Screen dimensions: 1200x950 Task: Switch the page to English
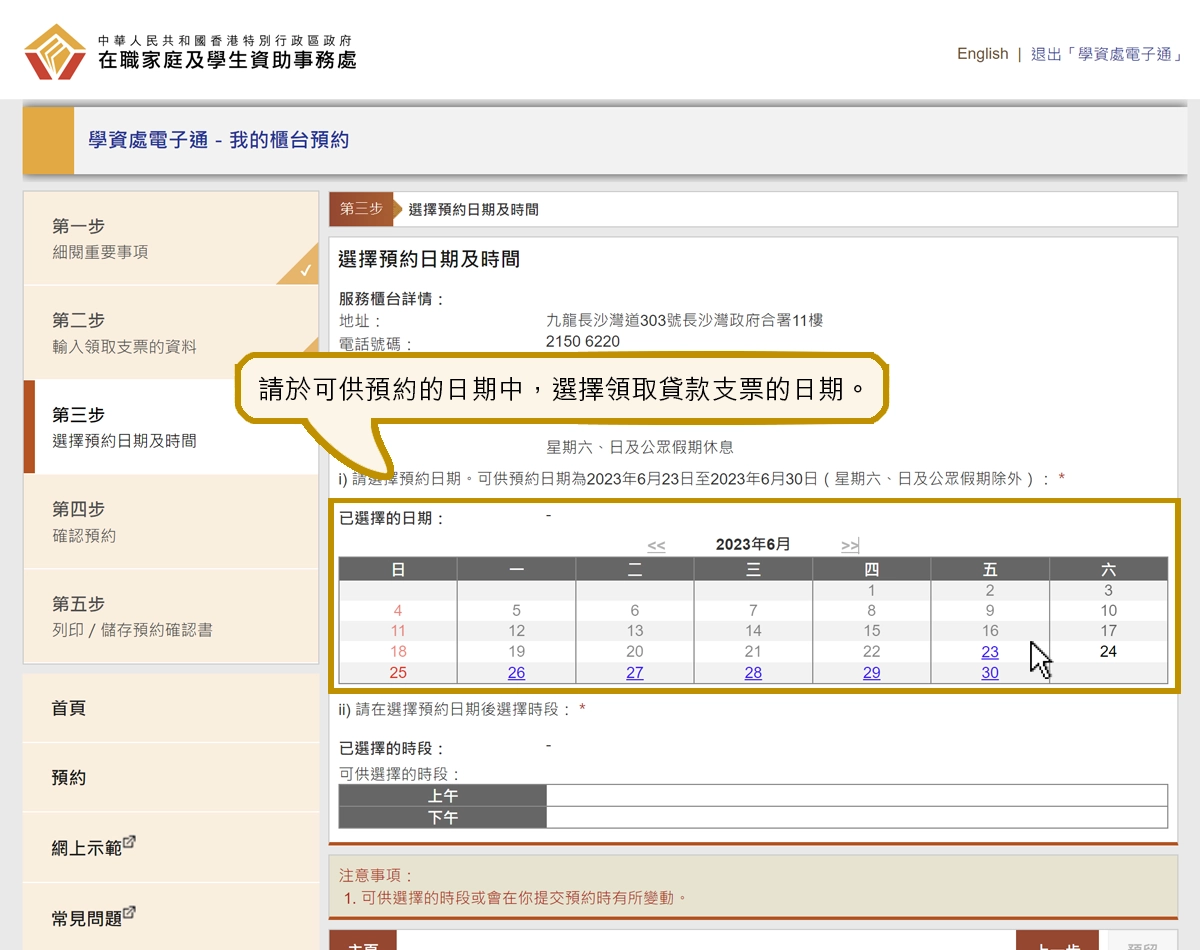click(x=981, y=54)
